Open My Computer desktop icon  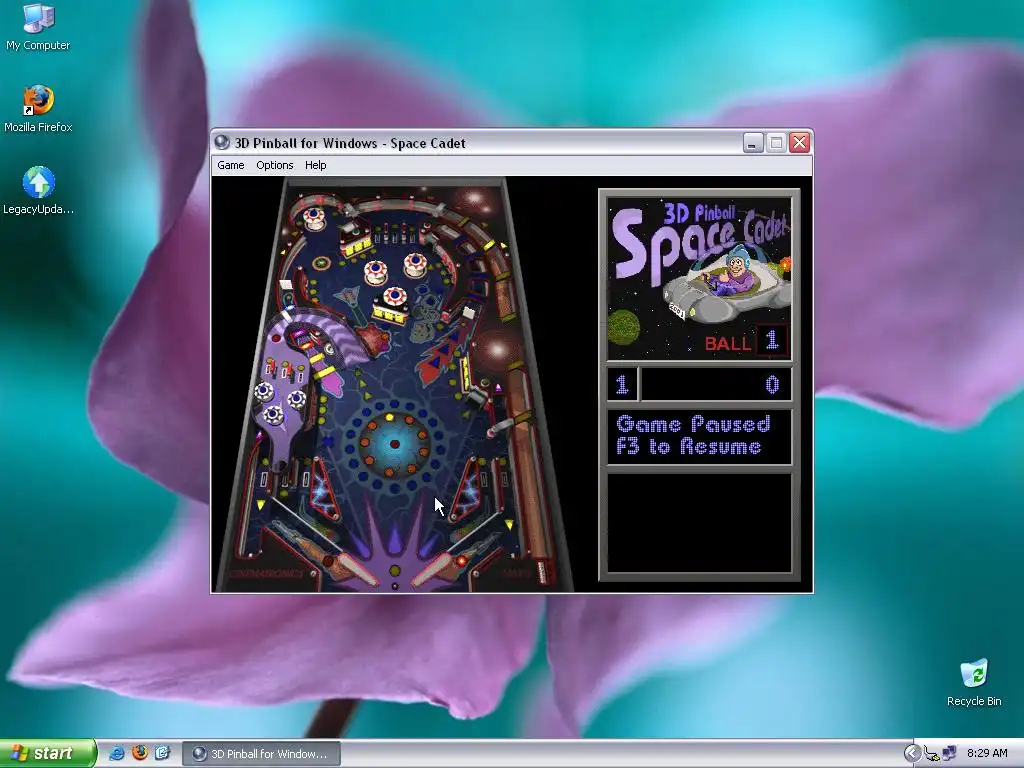click(38, 27)
